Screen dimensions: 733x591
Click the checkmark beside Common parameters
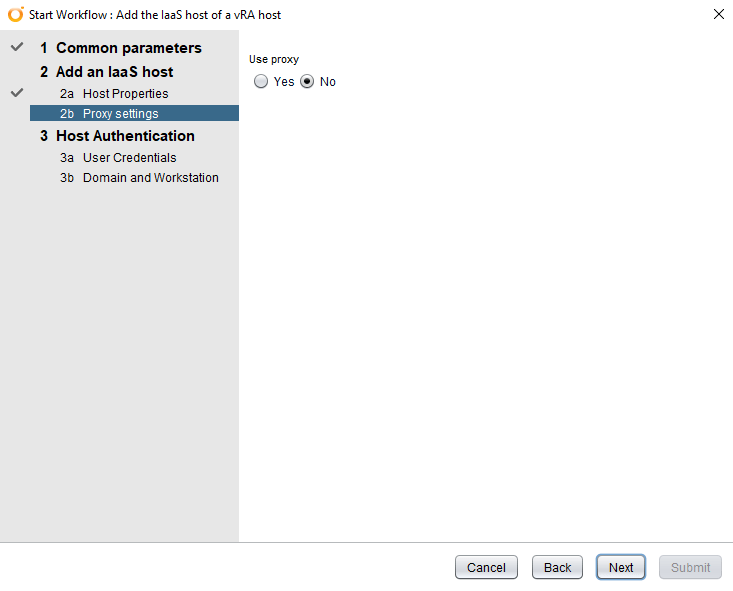tap(16, 48)
